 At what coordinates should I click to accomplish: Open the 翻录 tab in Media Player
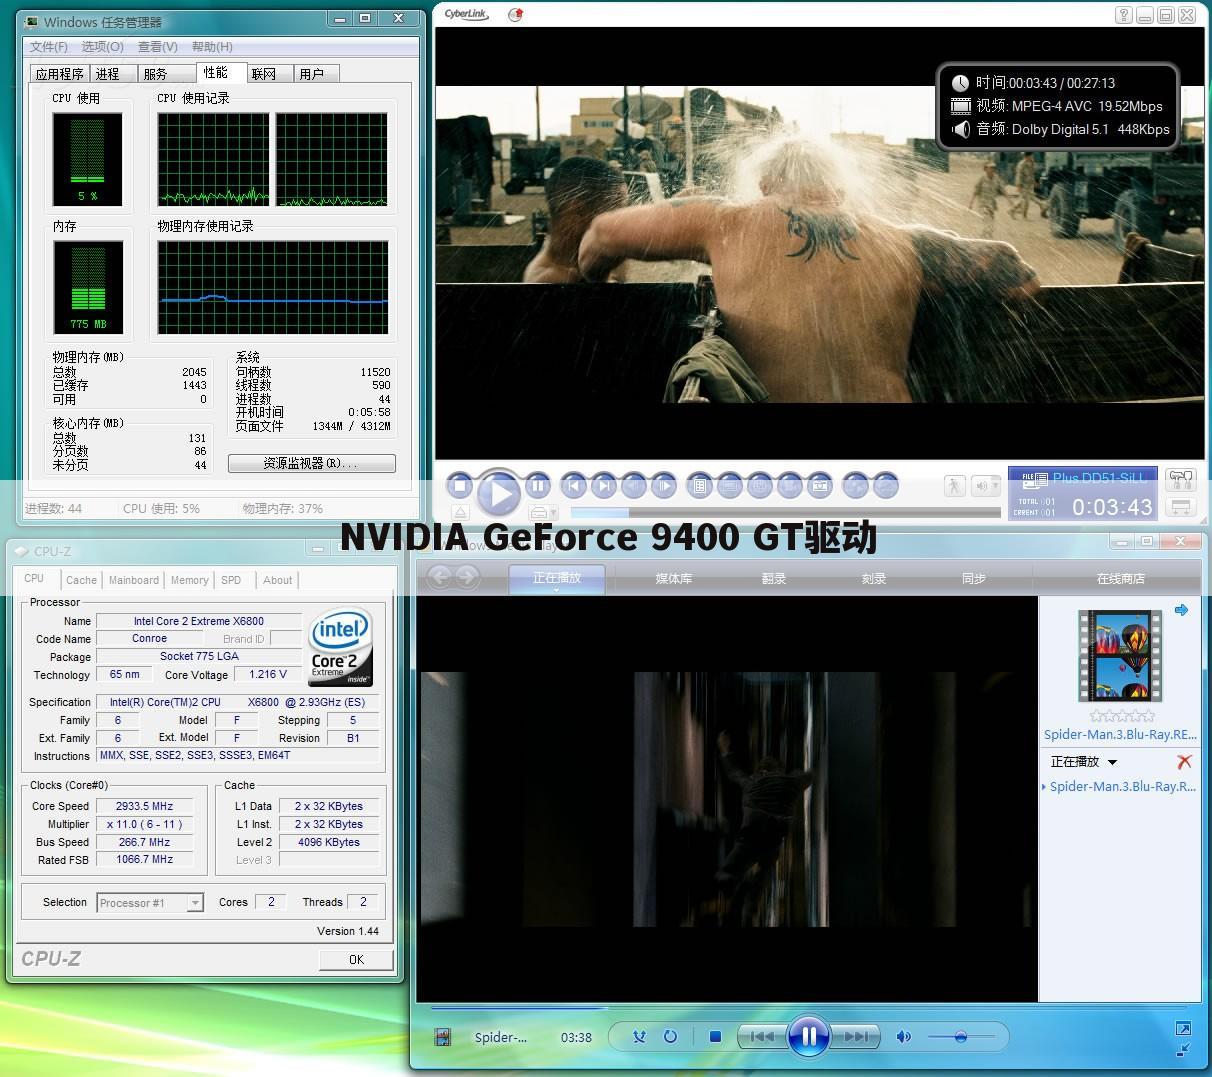click(x=773, y=578)
